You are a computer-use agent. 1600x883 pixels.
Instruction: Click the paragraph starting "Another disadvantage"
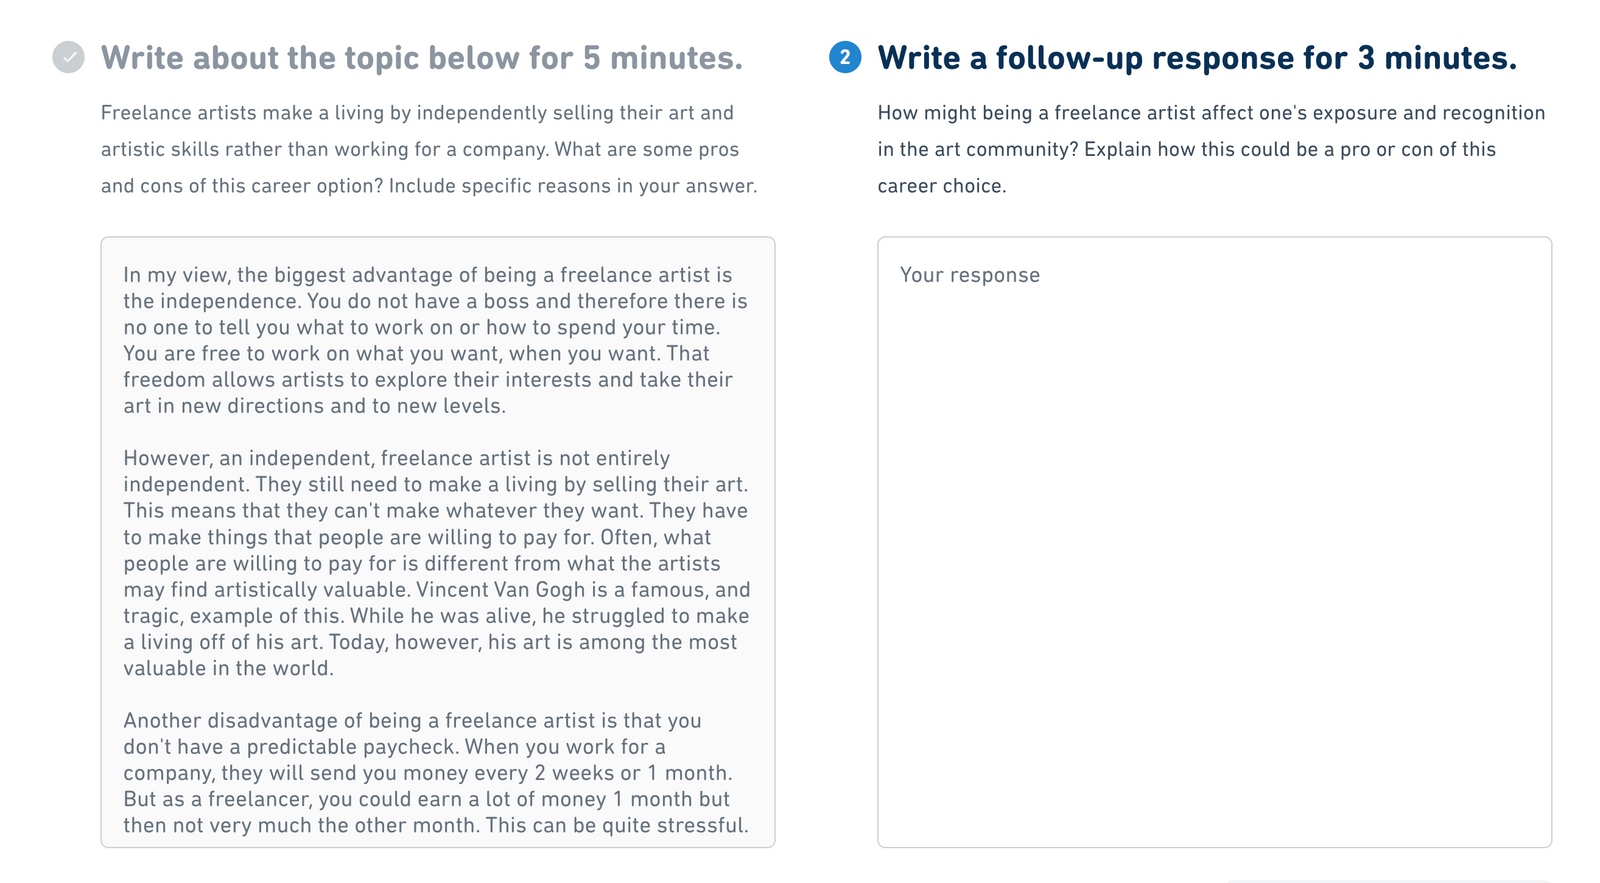pos(435,773)
